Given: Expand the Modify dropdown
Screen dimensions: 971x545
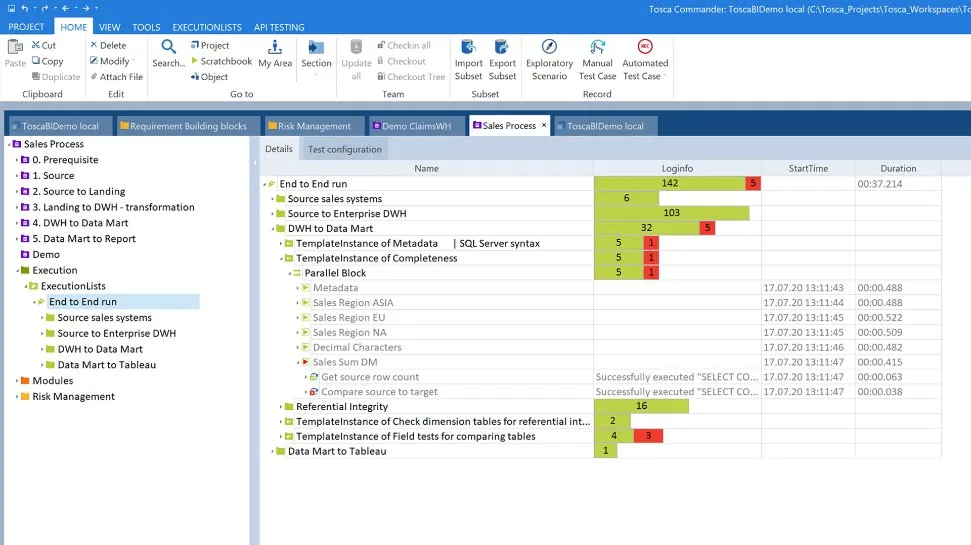Looking at the screenshot, I should pyautogui.click(x=116, y=61).
